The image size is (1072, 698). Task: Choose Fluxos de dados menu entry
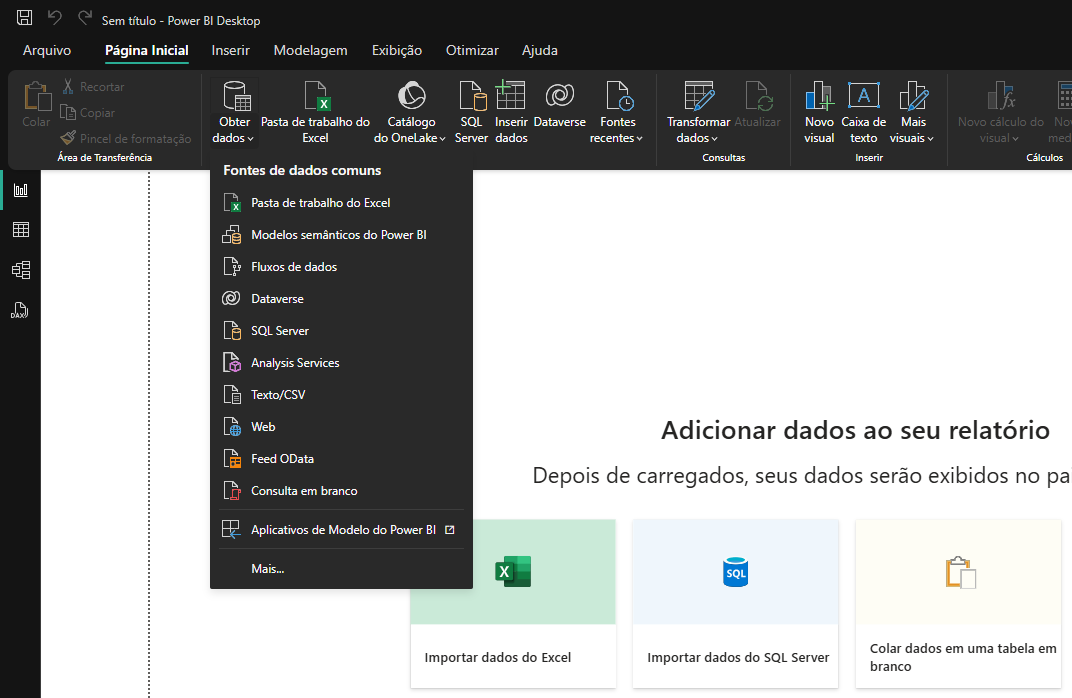(x=341, y=267)
